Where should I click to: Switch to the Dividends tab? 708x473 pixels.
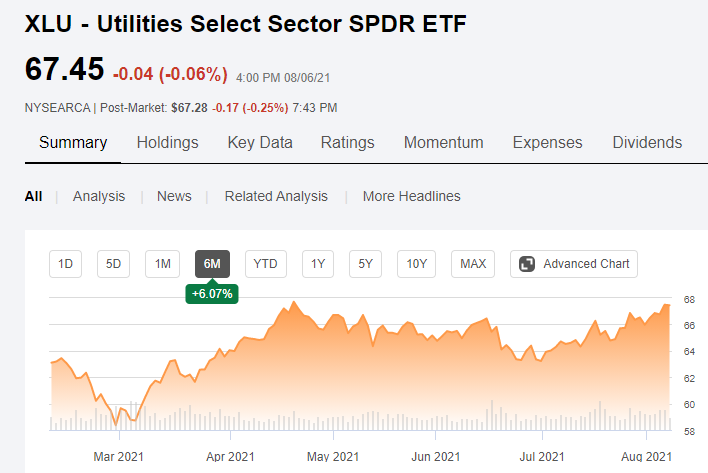[647, 143]
